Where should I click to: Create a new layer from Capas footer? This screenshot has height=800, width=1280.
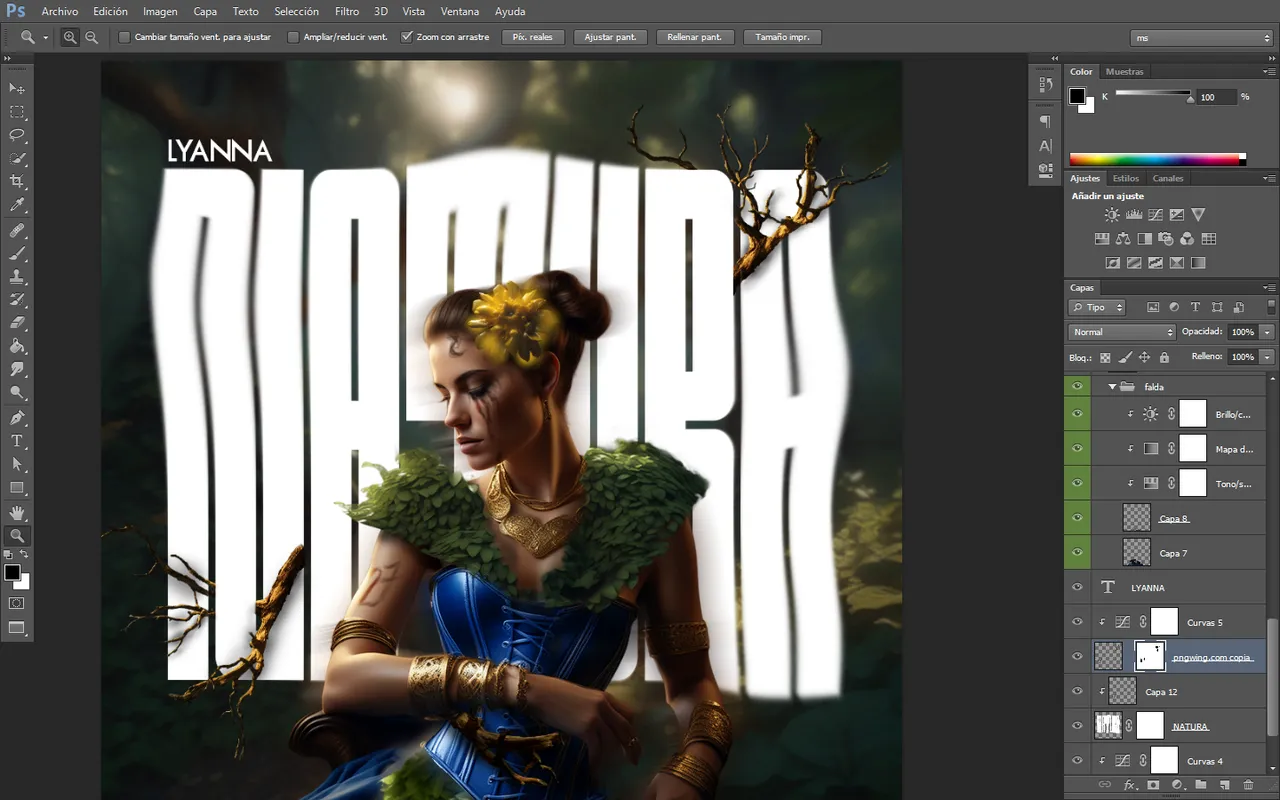coord(1225,785)
